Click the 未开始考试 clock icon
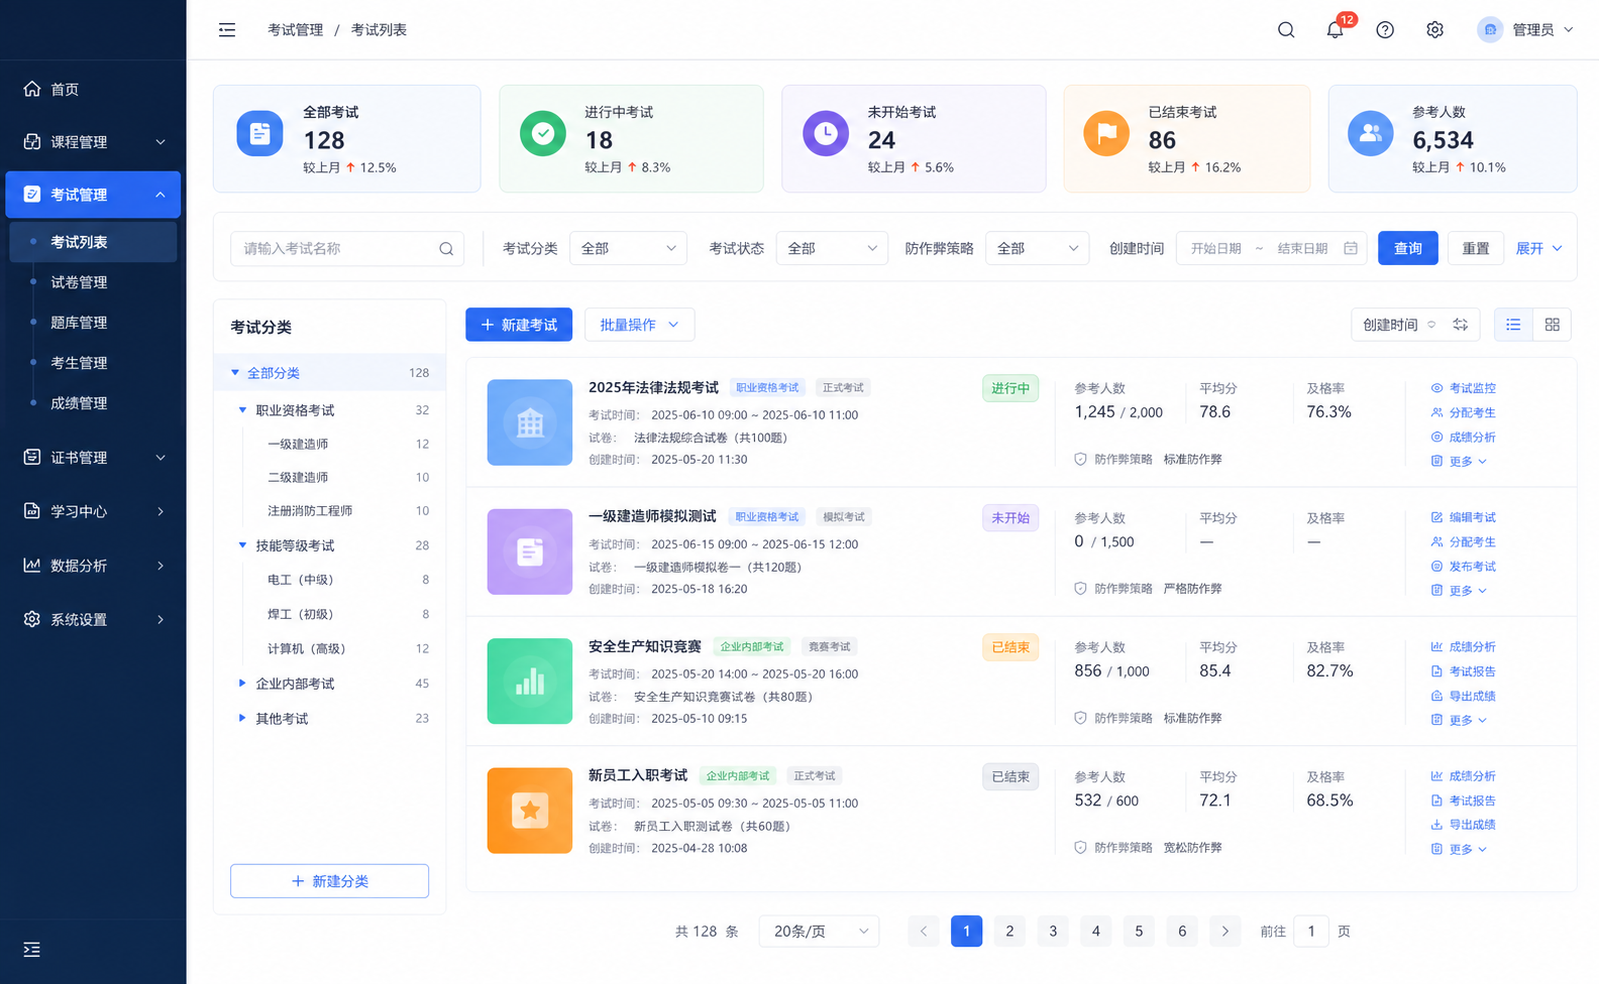Image resolution: width=1599 pixels, height=984 pixels. 826,133
